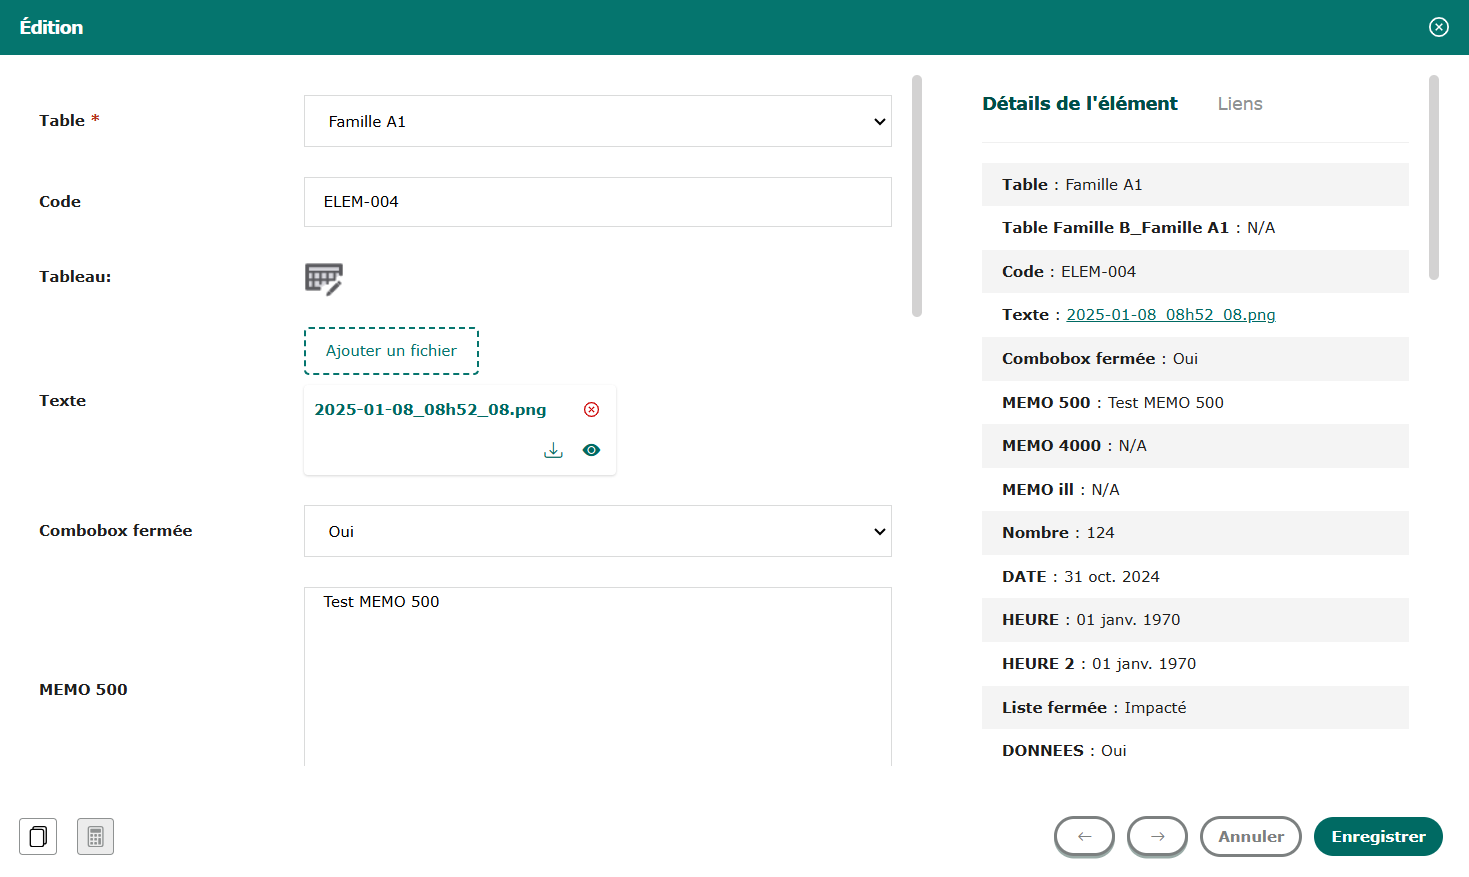Download the attached 2025-01-08 file
This screenshot has height=877, width=1469.
pos(553,450)
